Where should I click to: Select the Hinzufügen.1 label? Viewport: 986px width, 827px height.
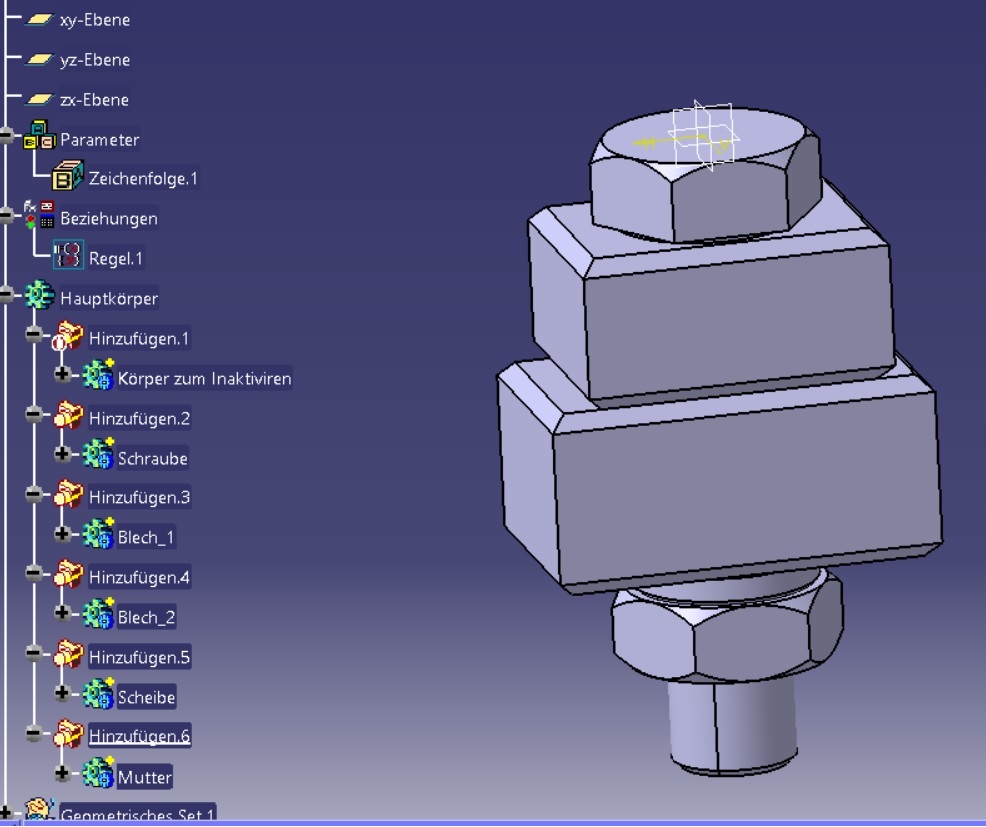click(139, 338)
